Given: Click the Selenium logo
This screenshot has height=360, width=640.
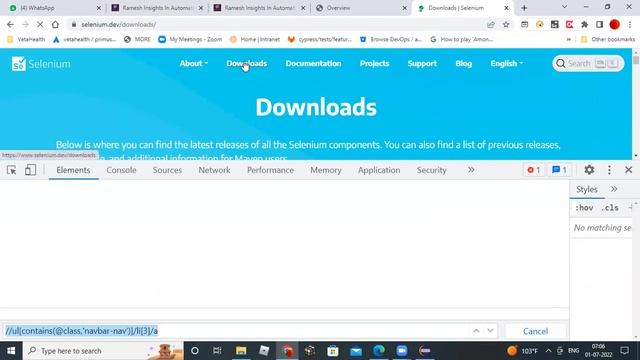Looking at the screenshot, I should click(x=41, y=64).
